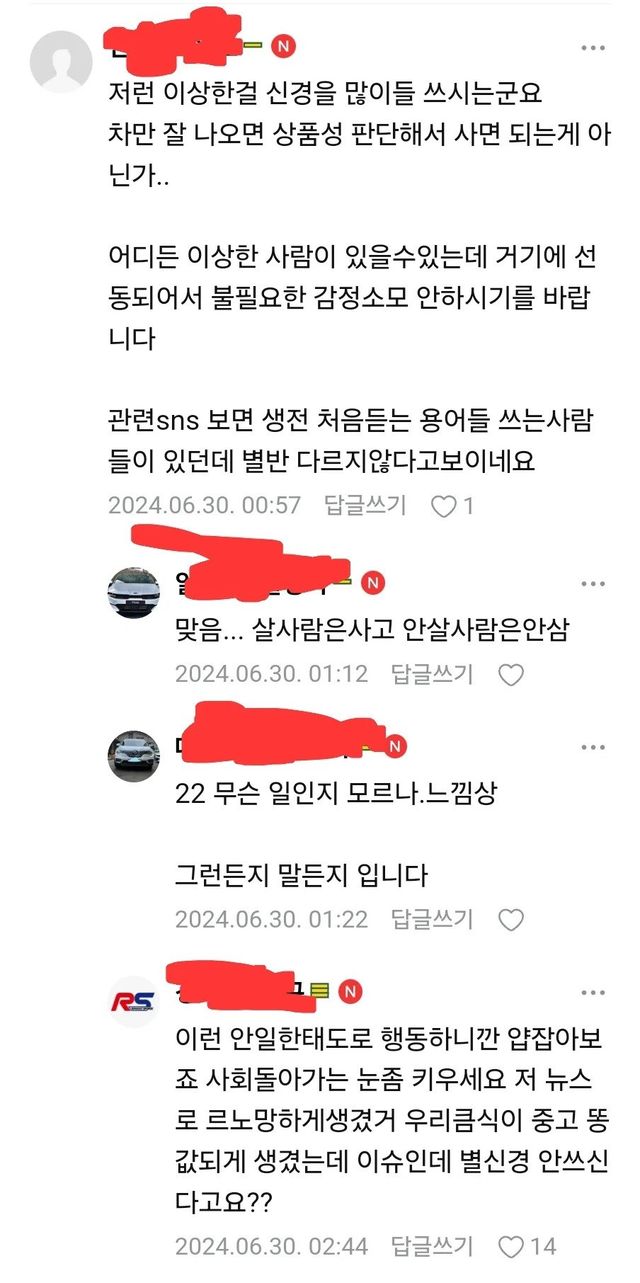
Task: Open three-dot menu on 01:12 reply
Action: point(593,583)
